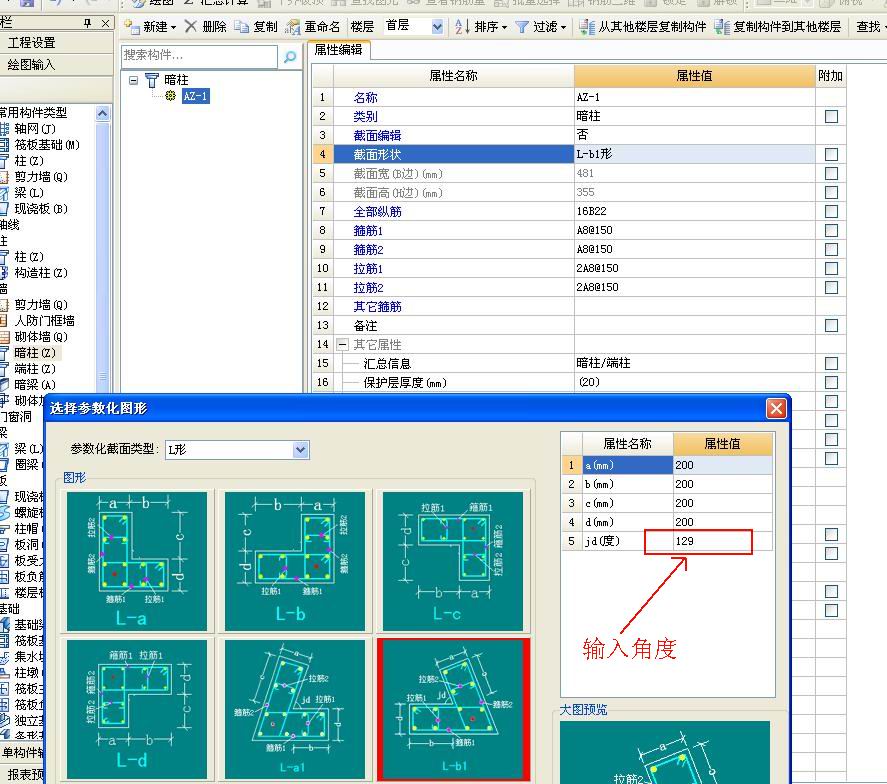Collapse the 暗柱 tree node

click(x=134, y=80)
